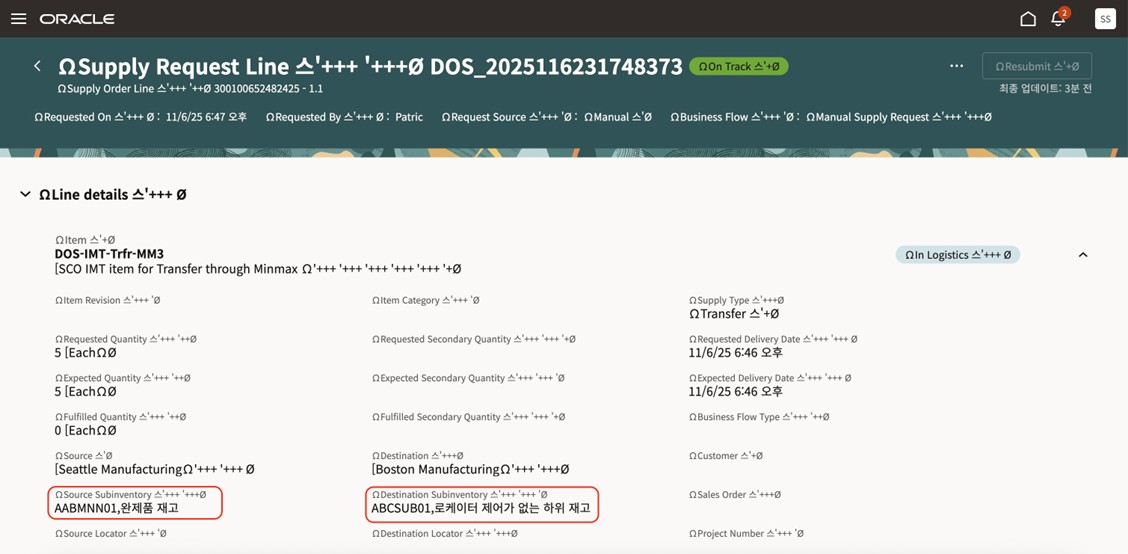The image size is (1128, 554).
Task: Click the Request Source value Manual
Action: (x=617, y=117)
